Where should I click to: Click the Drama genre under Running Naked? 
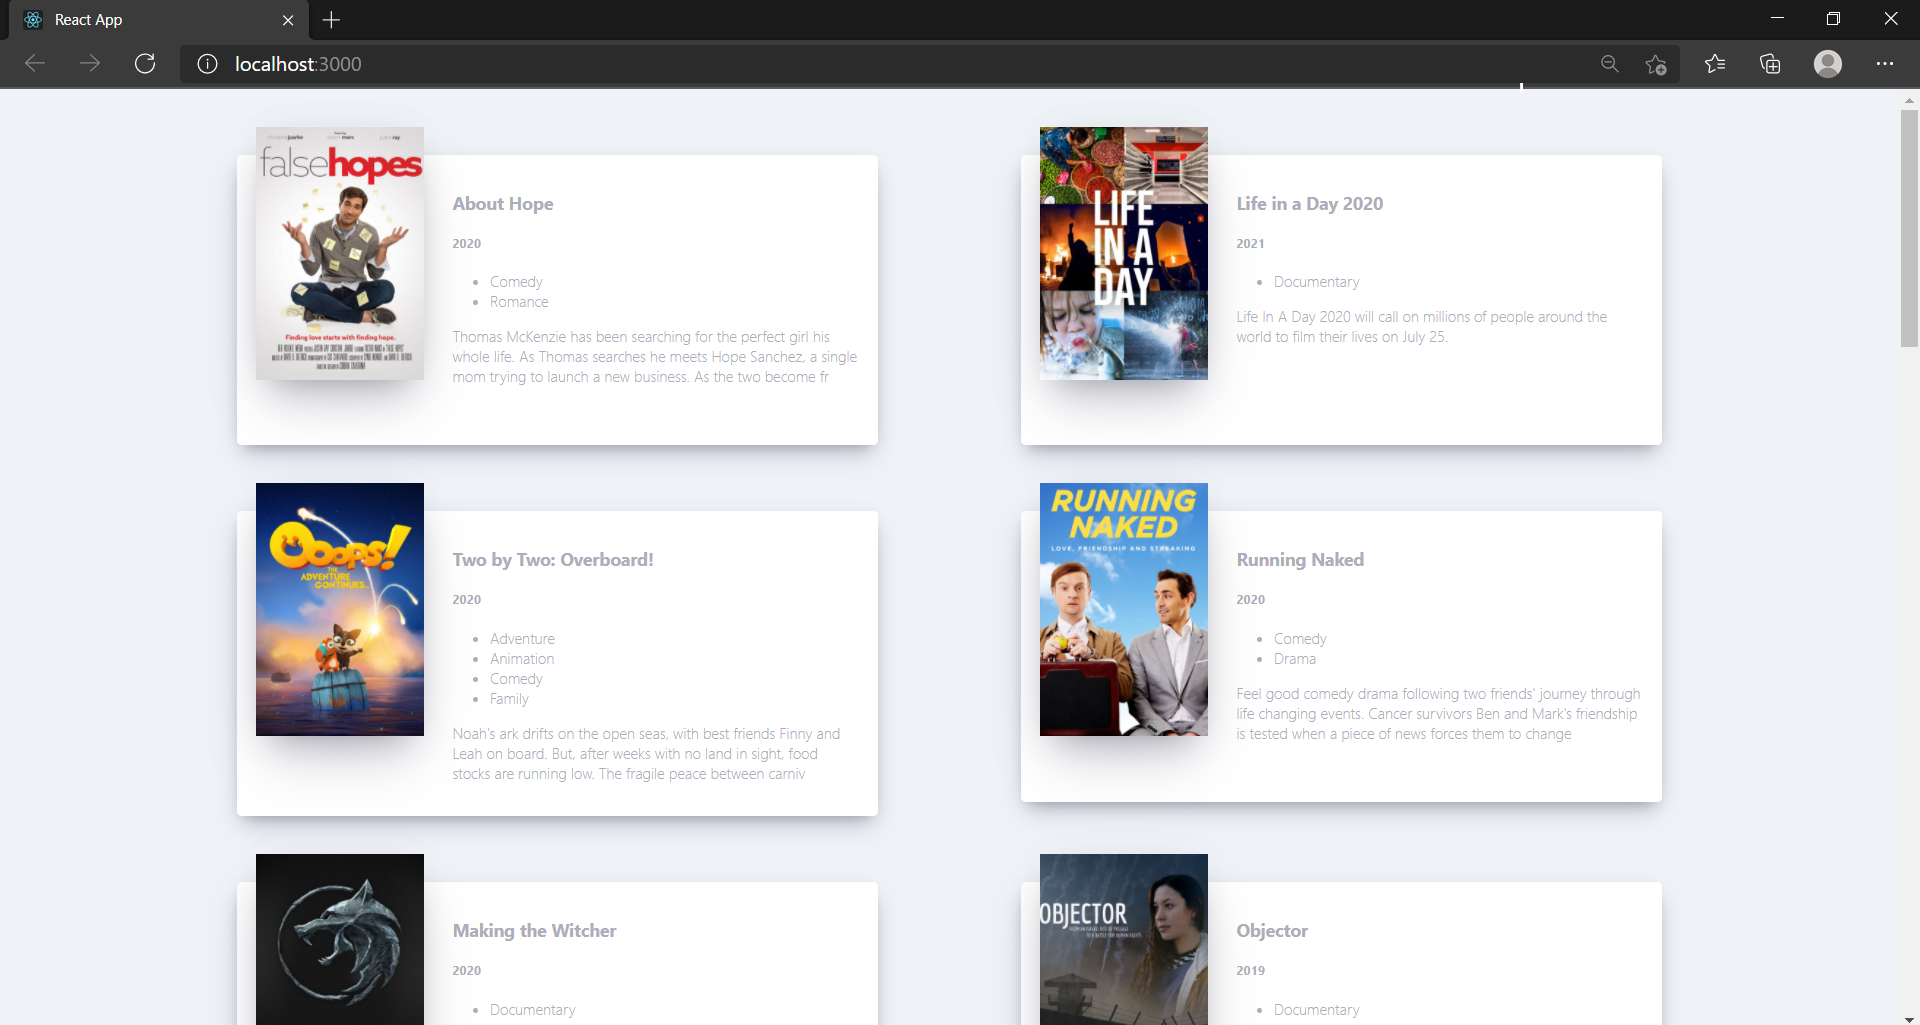tap(1295, 659)
